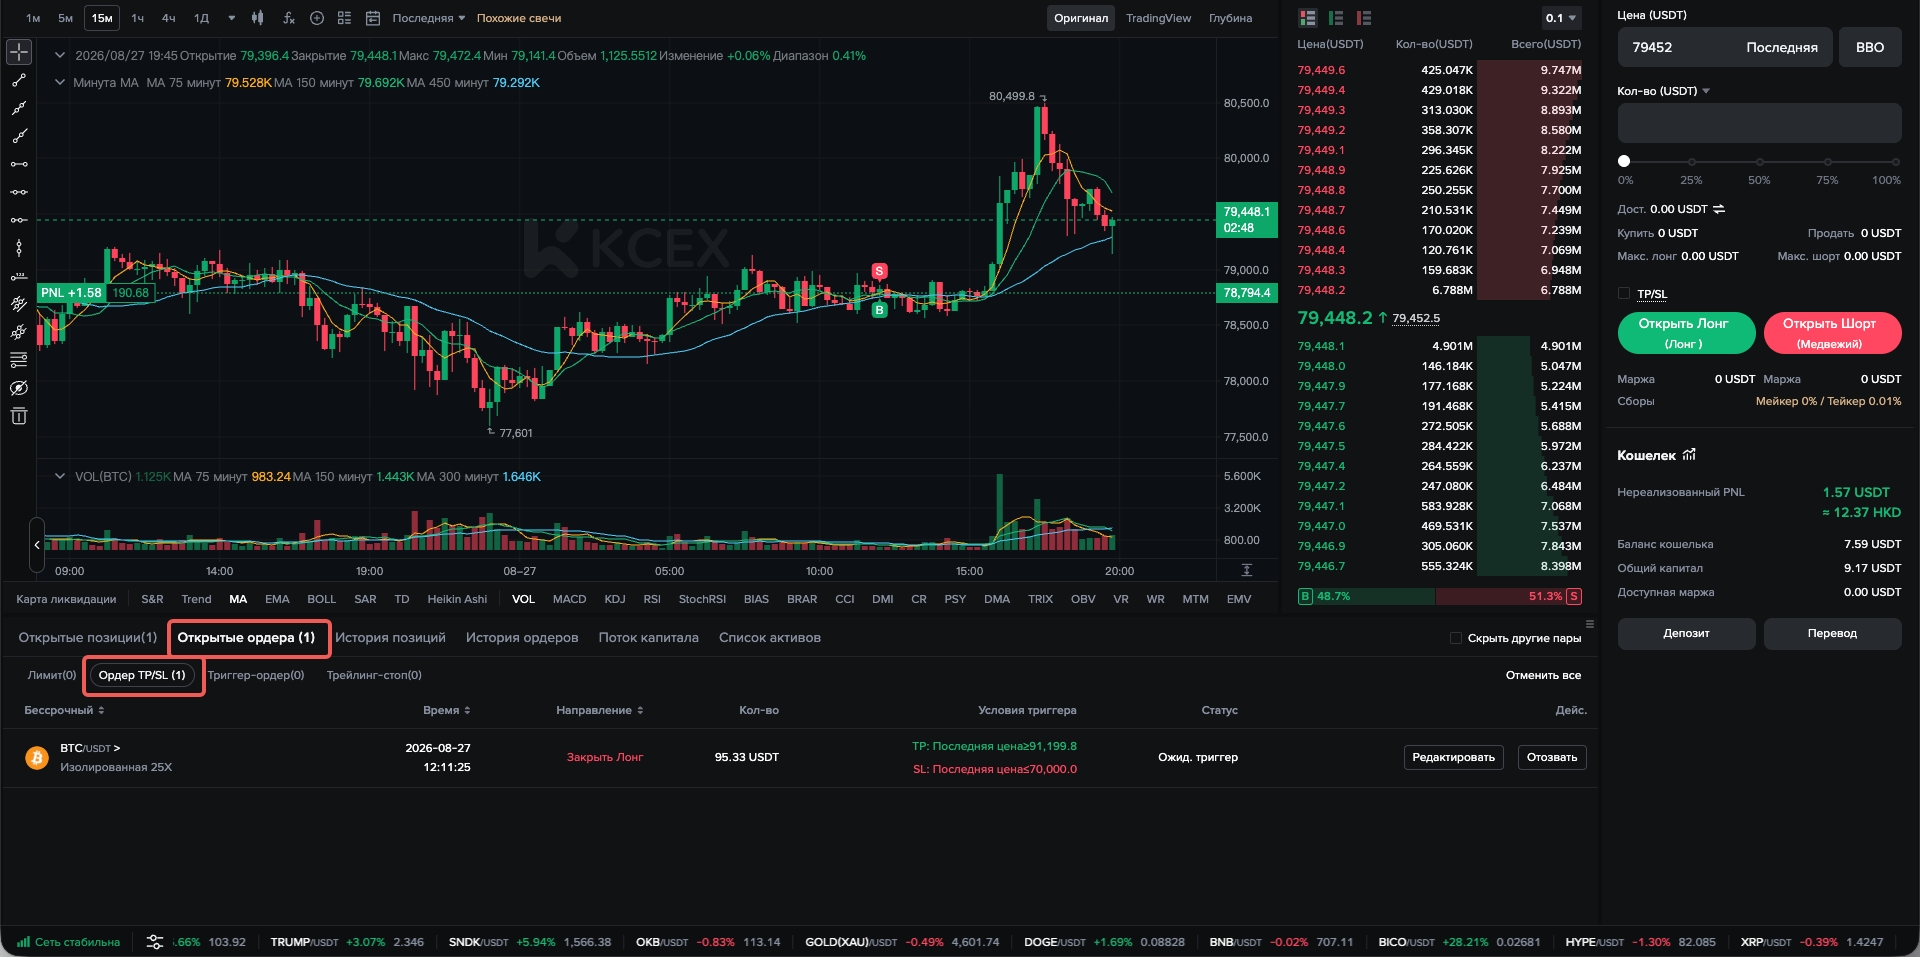This screenshot has width=1920, height=957.
Task: Select the Depth (Глубина) chart tab
Action: [1230, 18]
